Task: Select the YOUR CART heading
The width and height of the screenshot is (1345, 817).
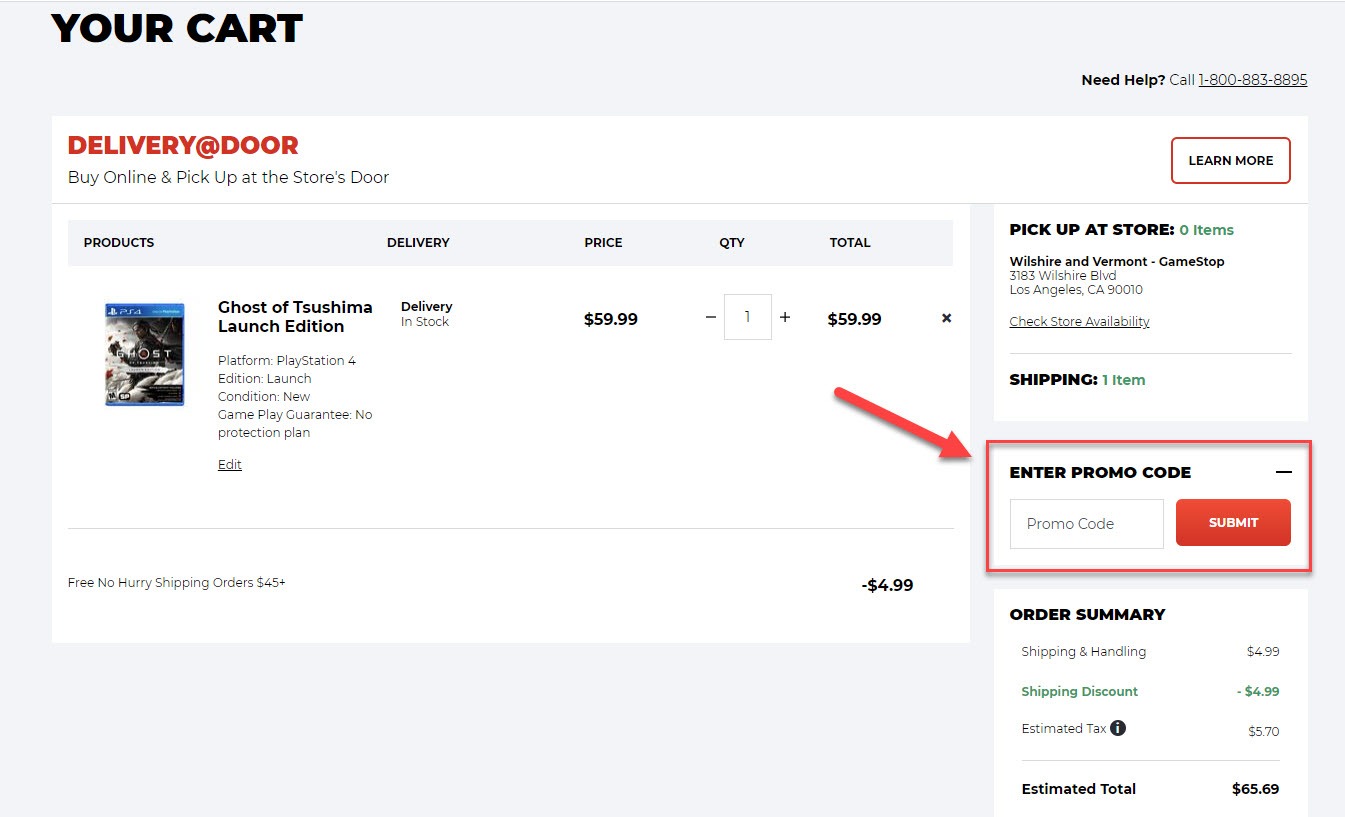Action: [177, 29]
